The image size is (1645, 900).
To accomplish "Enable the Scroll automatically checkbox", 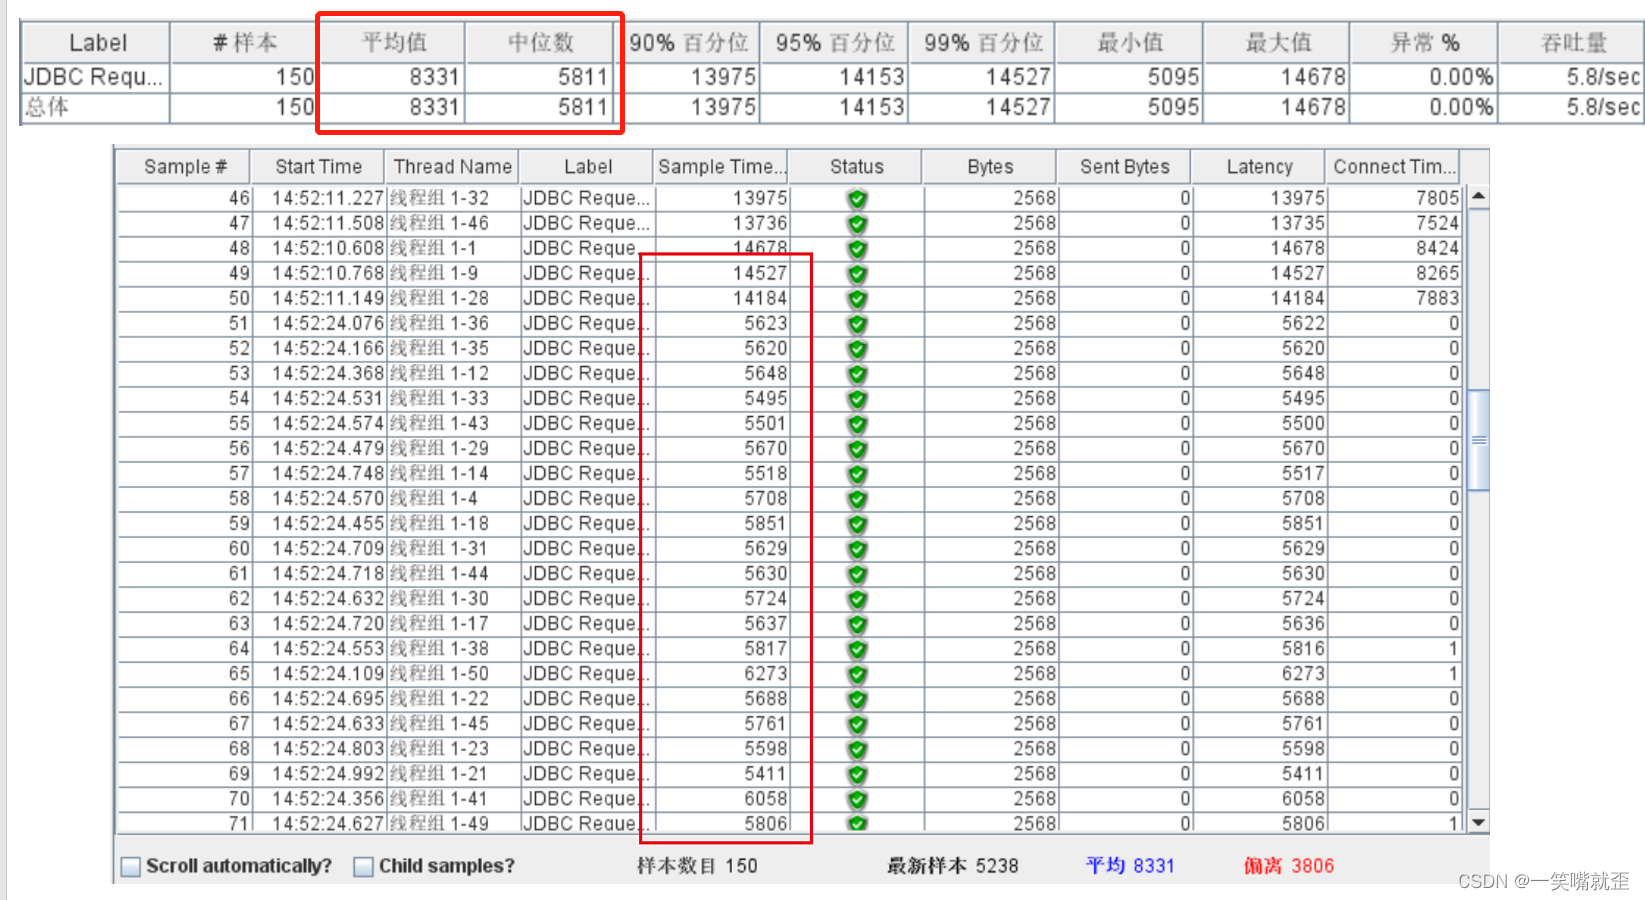I will pos(130,867).
